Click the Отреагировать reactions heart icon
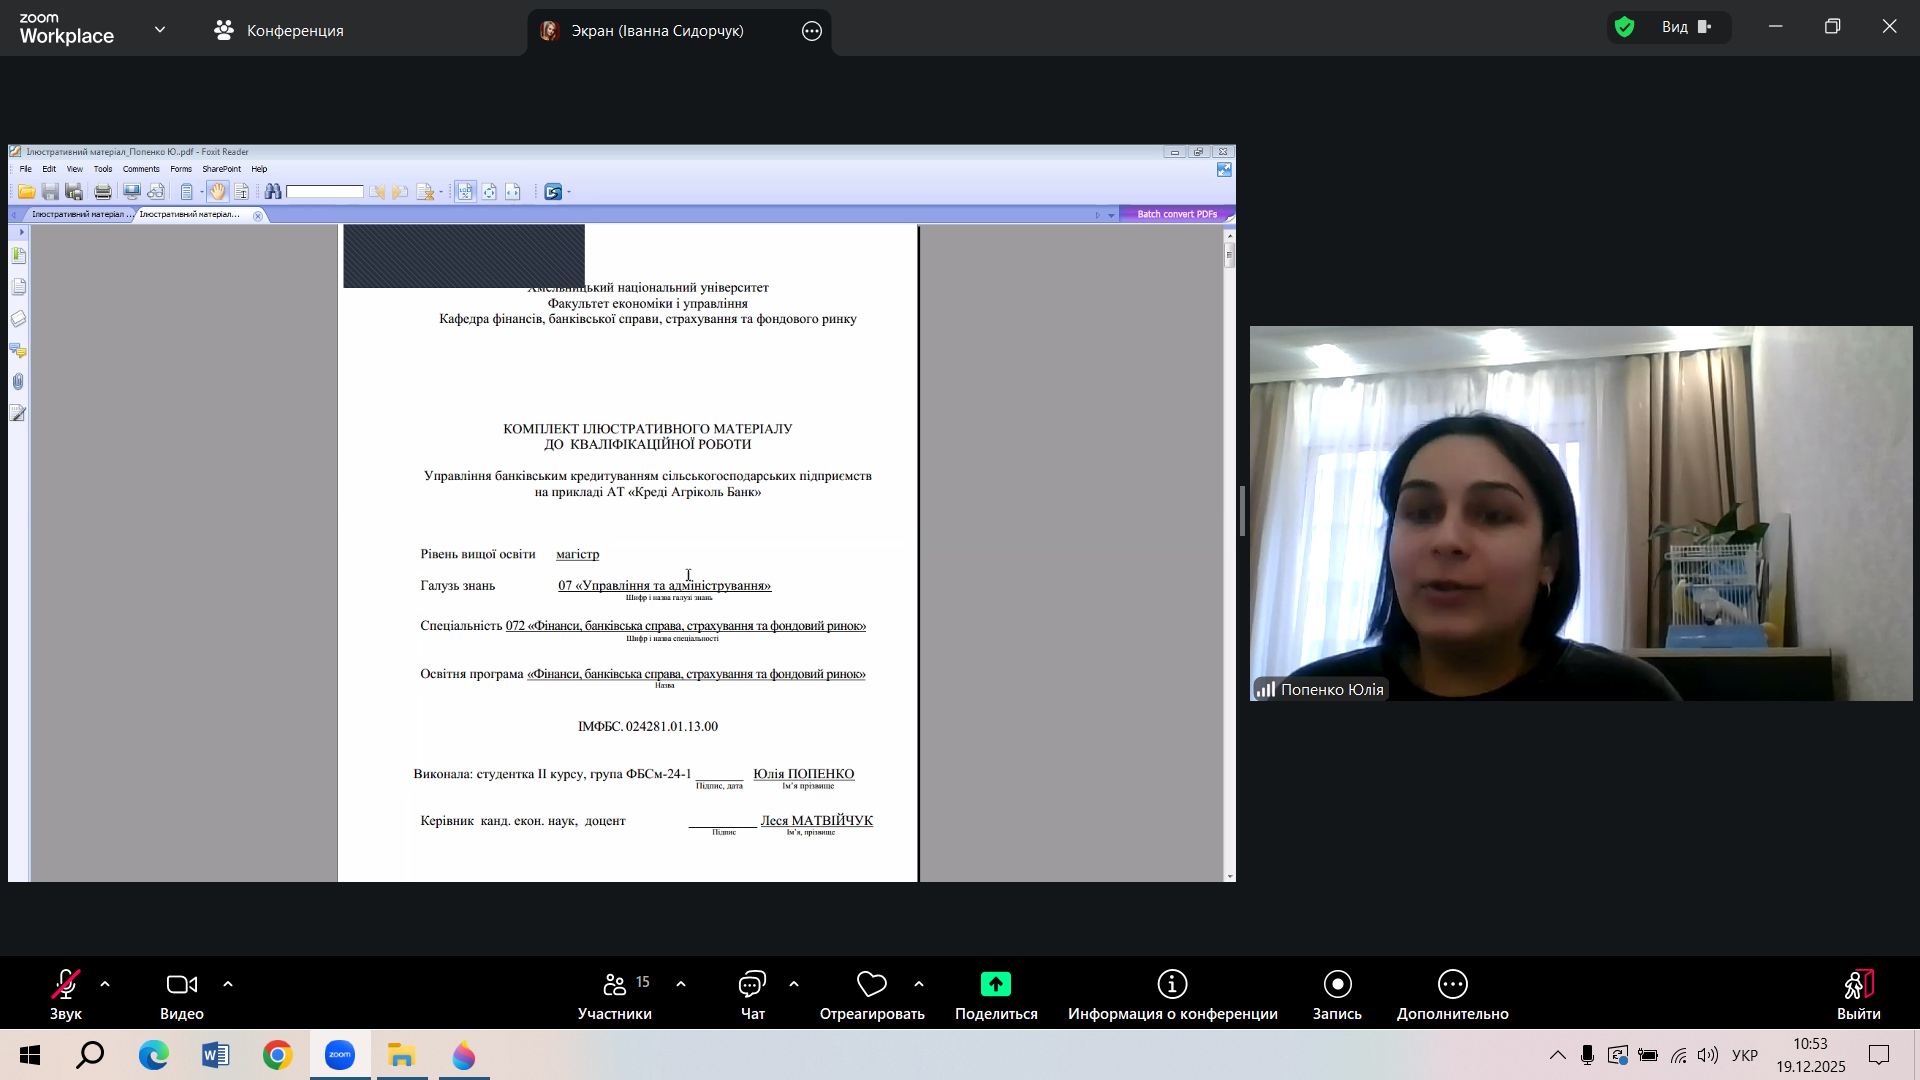 [x=871, y=985]
